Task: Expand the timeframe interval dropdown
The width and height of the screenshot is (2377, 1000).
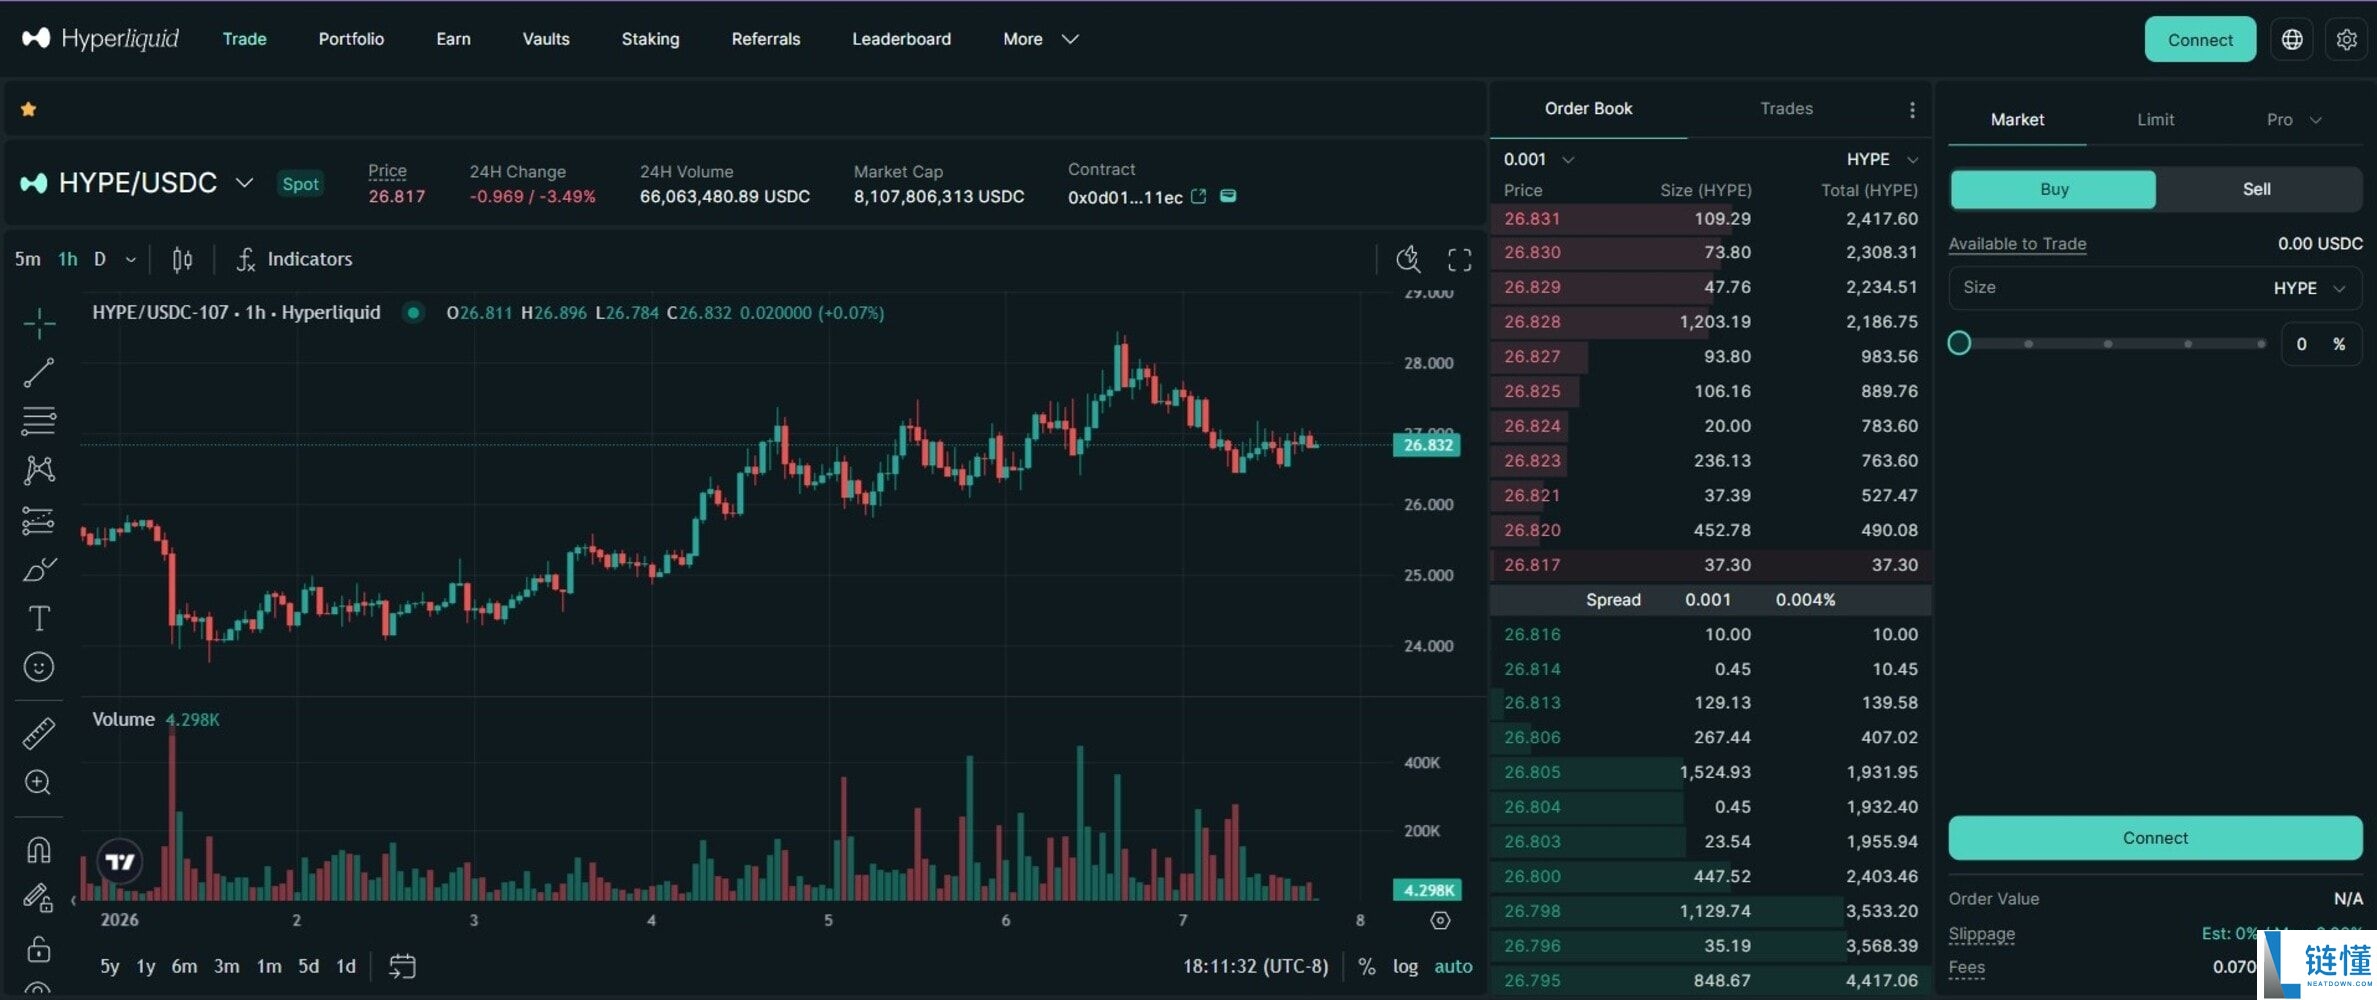Action: click(130, 259)
